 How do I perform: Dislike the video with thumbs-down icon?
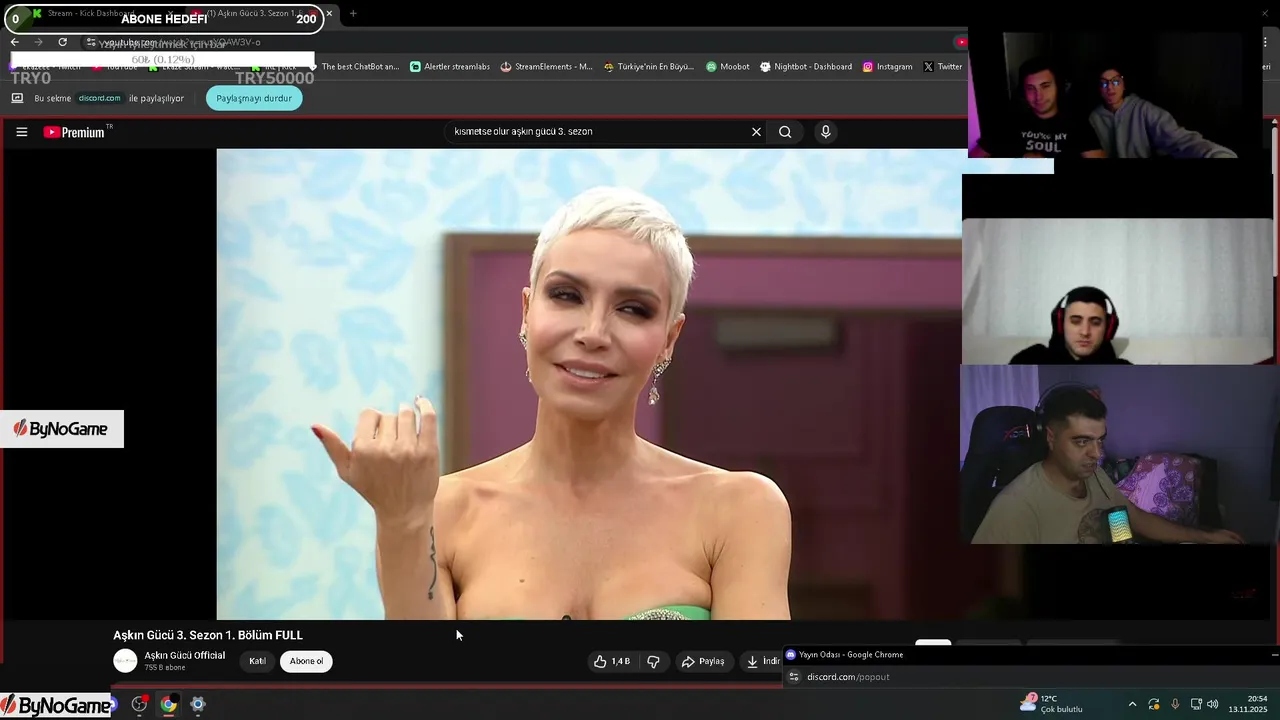tap(653, 661)
